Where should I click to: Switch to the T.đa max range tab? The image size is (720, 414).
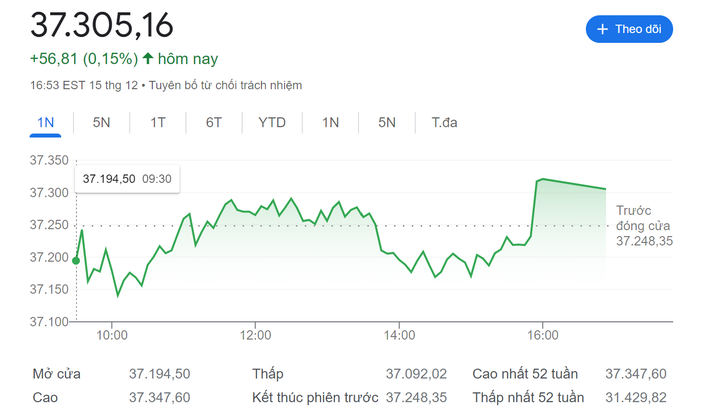(x=445, y=123)
